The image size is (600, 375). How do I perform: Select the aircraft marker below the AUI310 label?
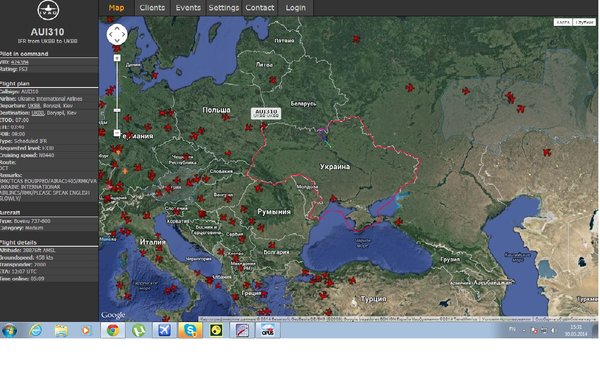(x=264, y=126)
